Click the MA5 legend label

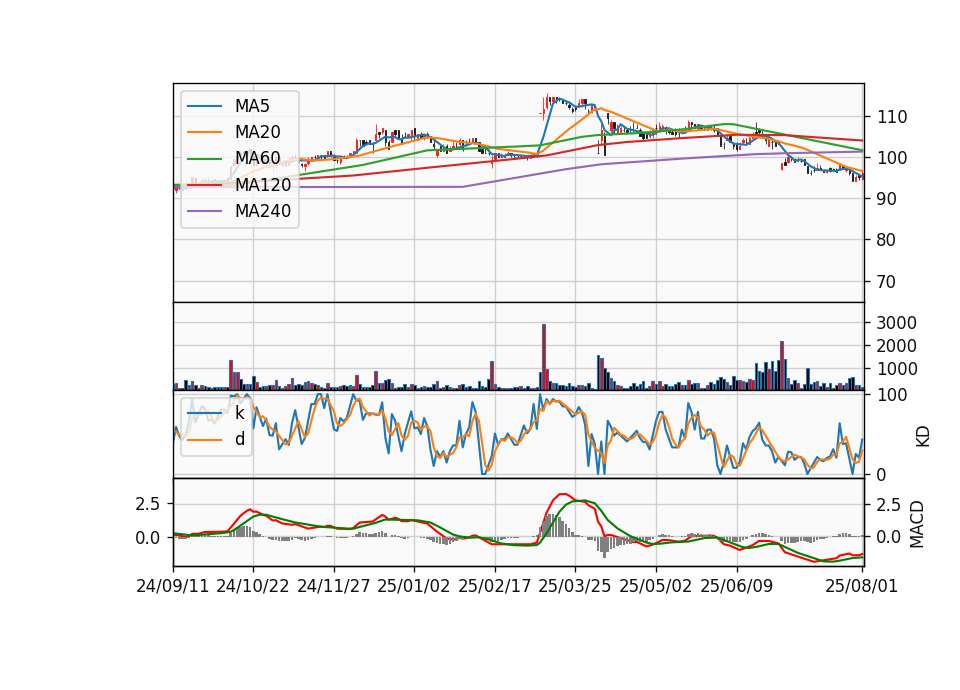[x=252, y=106]
